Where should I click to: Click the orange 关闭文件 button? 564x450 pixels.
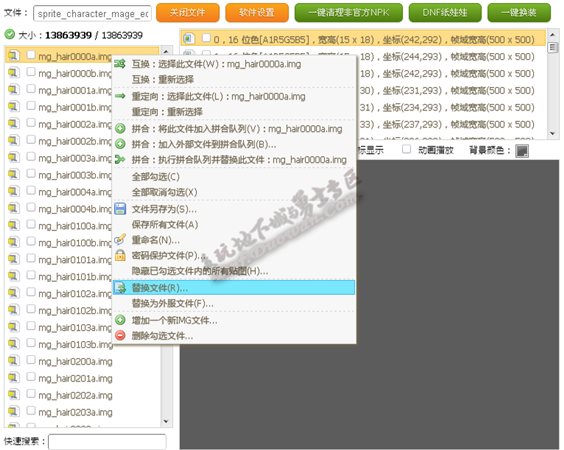pyautogui.click(x=188, y=13)
